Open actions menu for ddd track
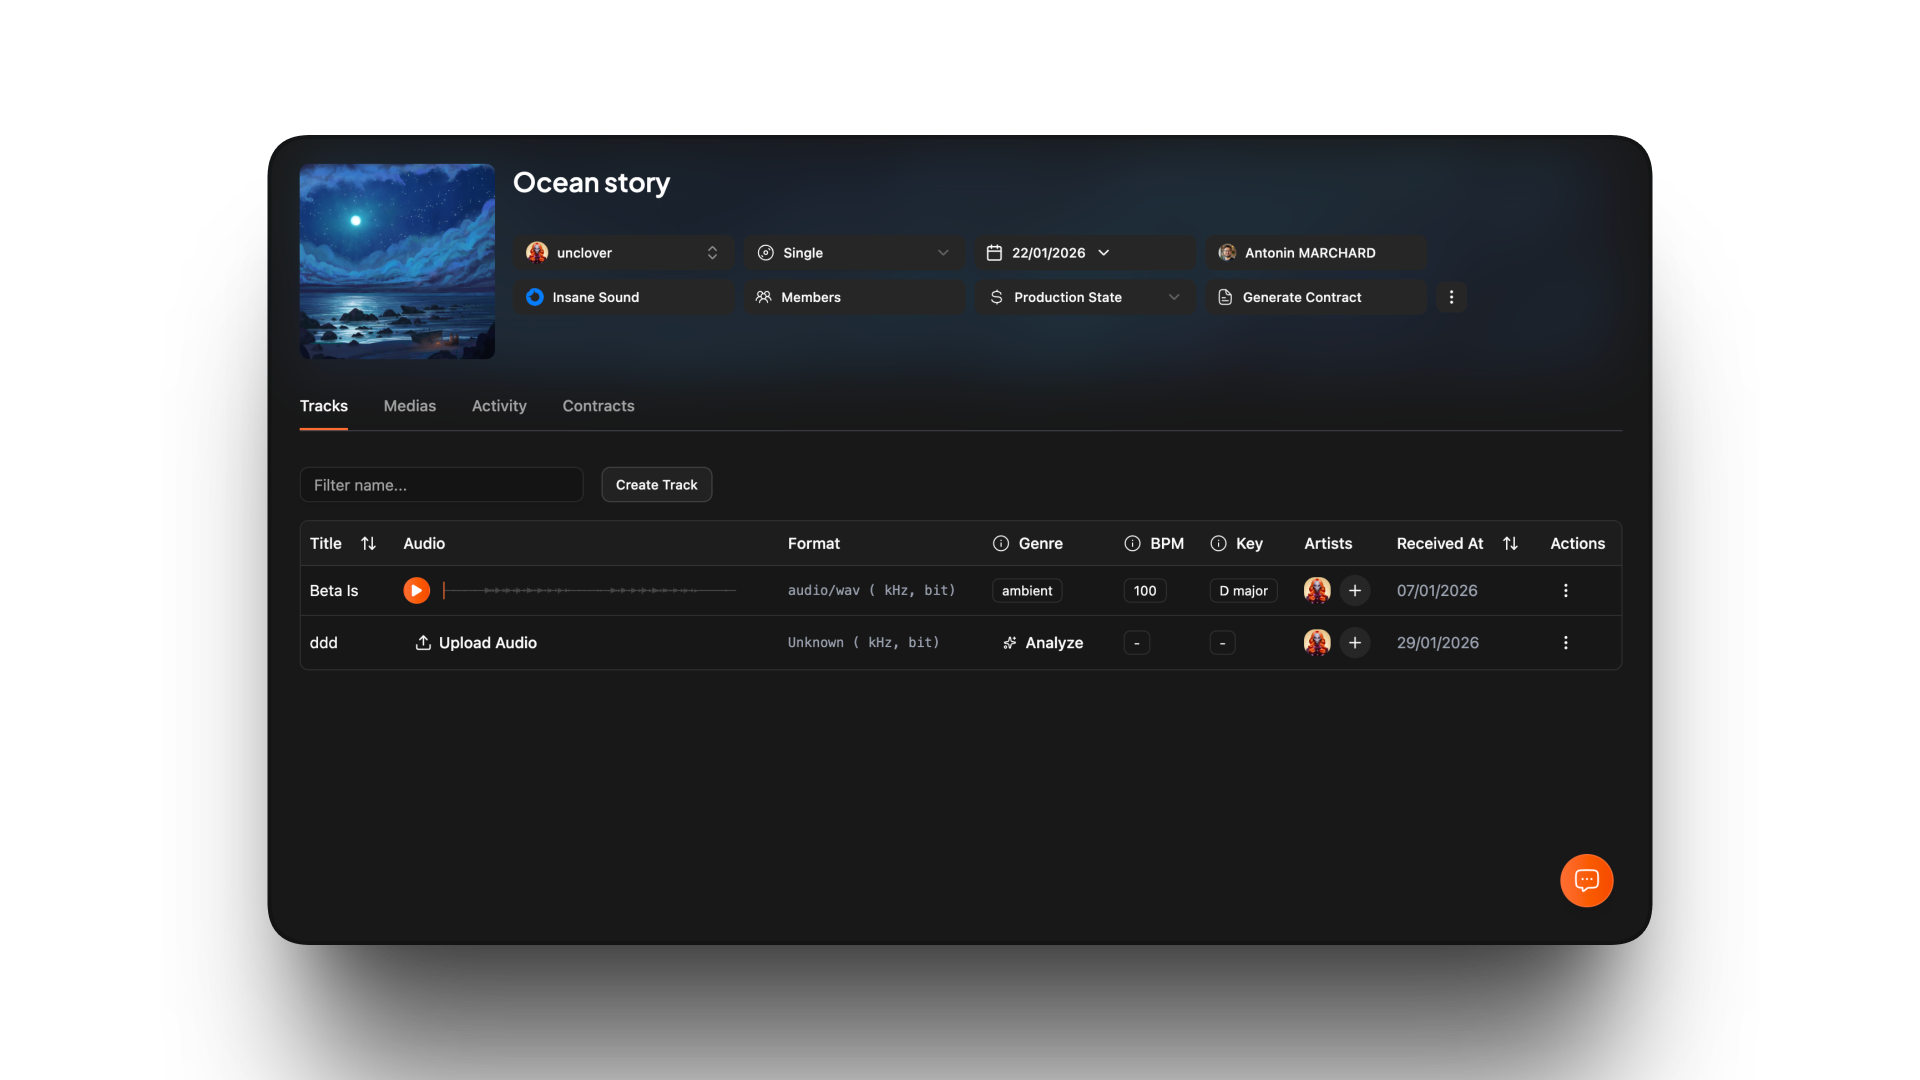This screenshot has width=1920, height=1080. click(1566, 643)
